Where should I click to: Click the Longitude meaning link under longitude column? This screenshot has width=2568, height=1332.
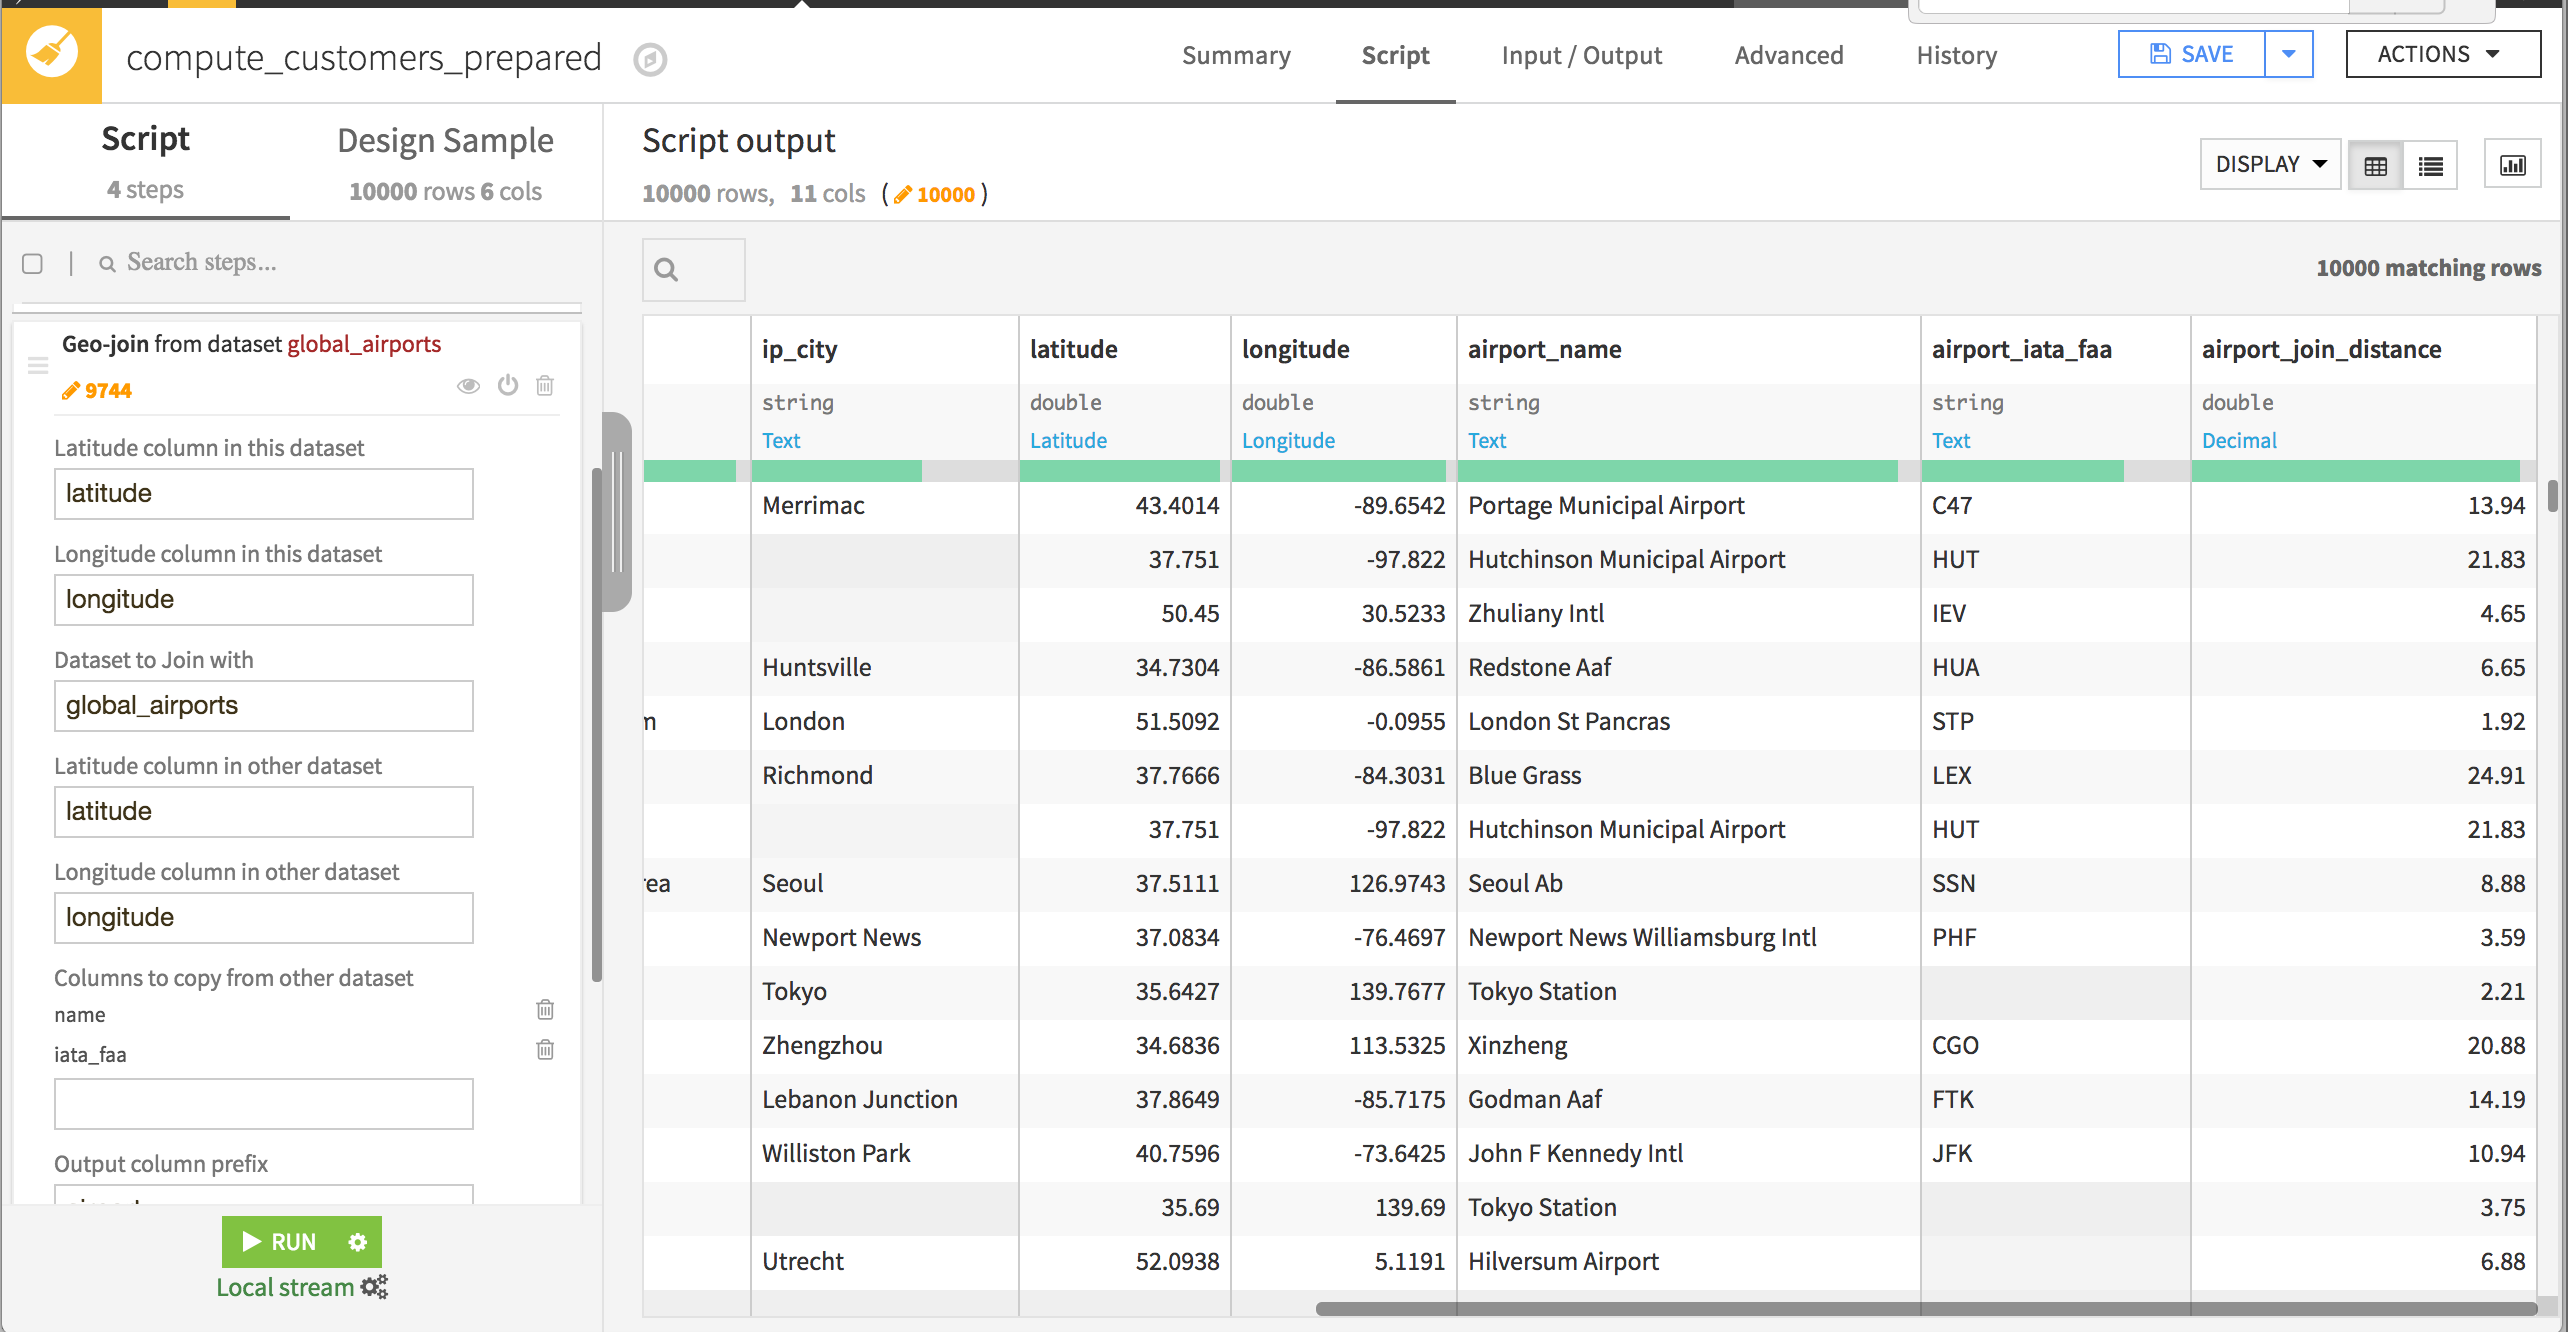[x=1288, y=440]
